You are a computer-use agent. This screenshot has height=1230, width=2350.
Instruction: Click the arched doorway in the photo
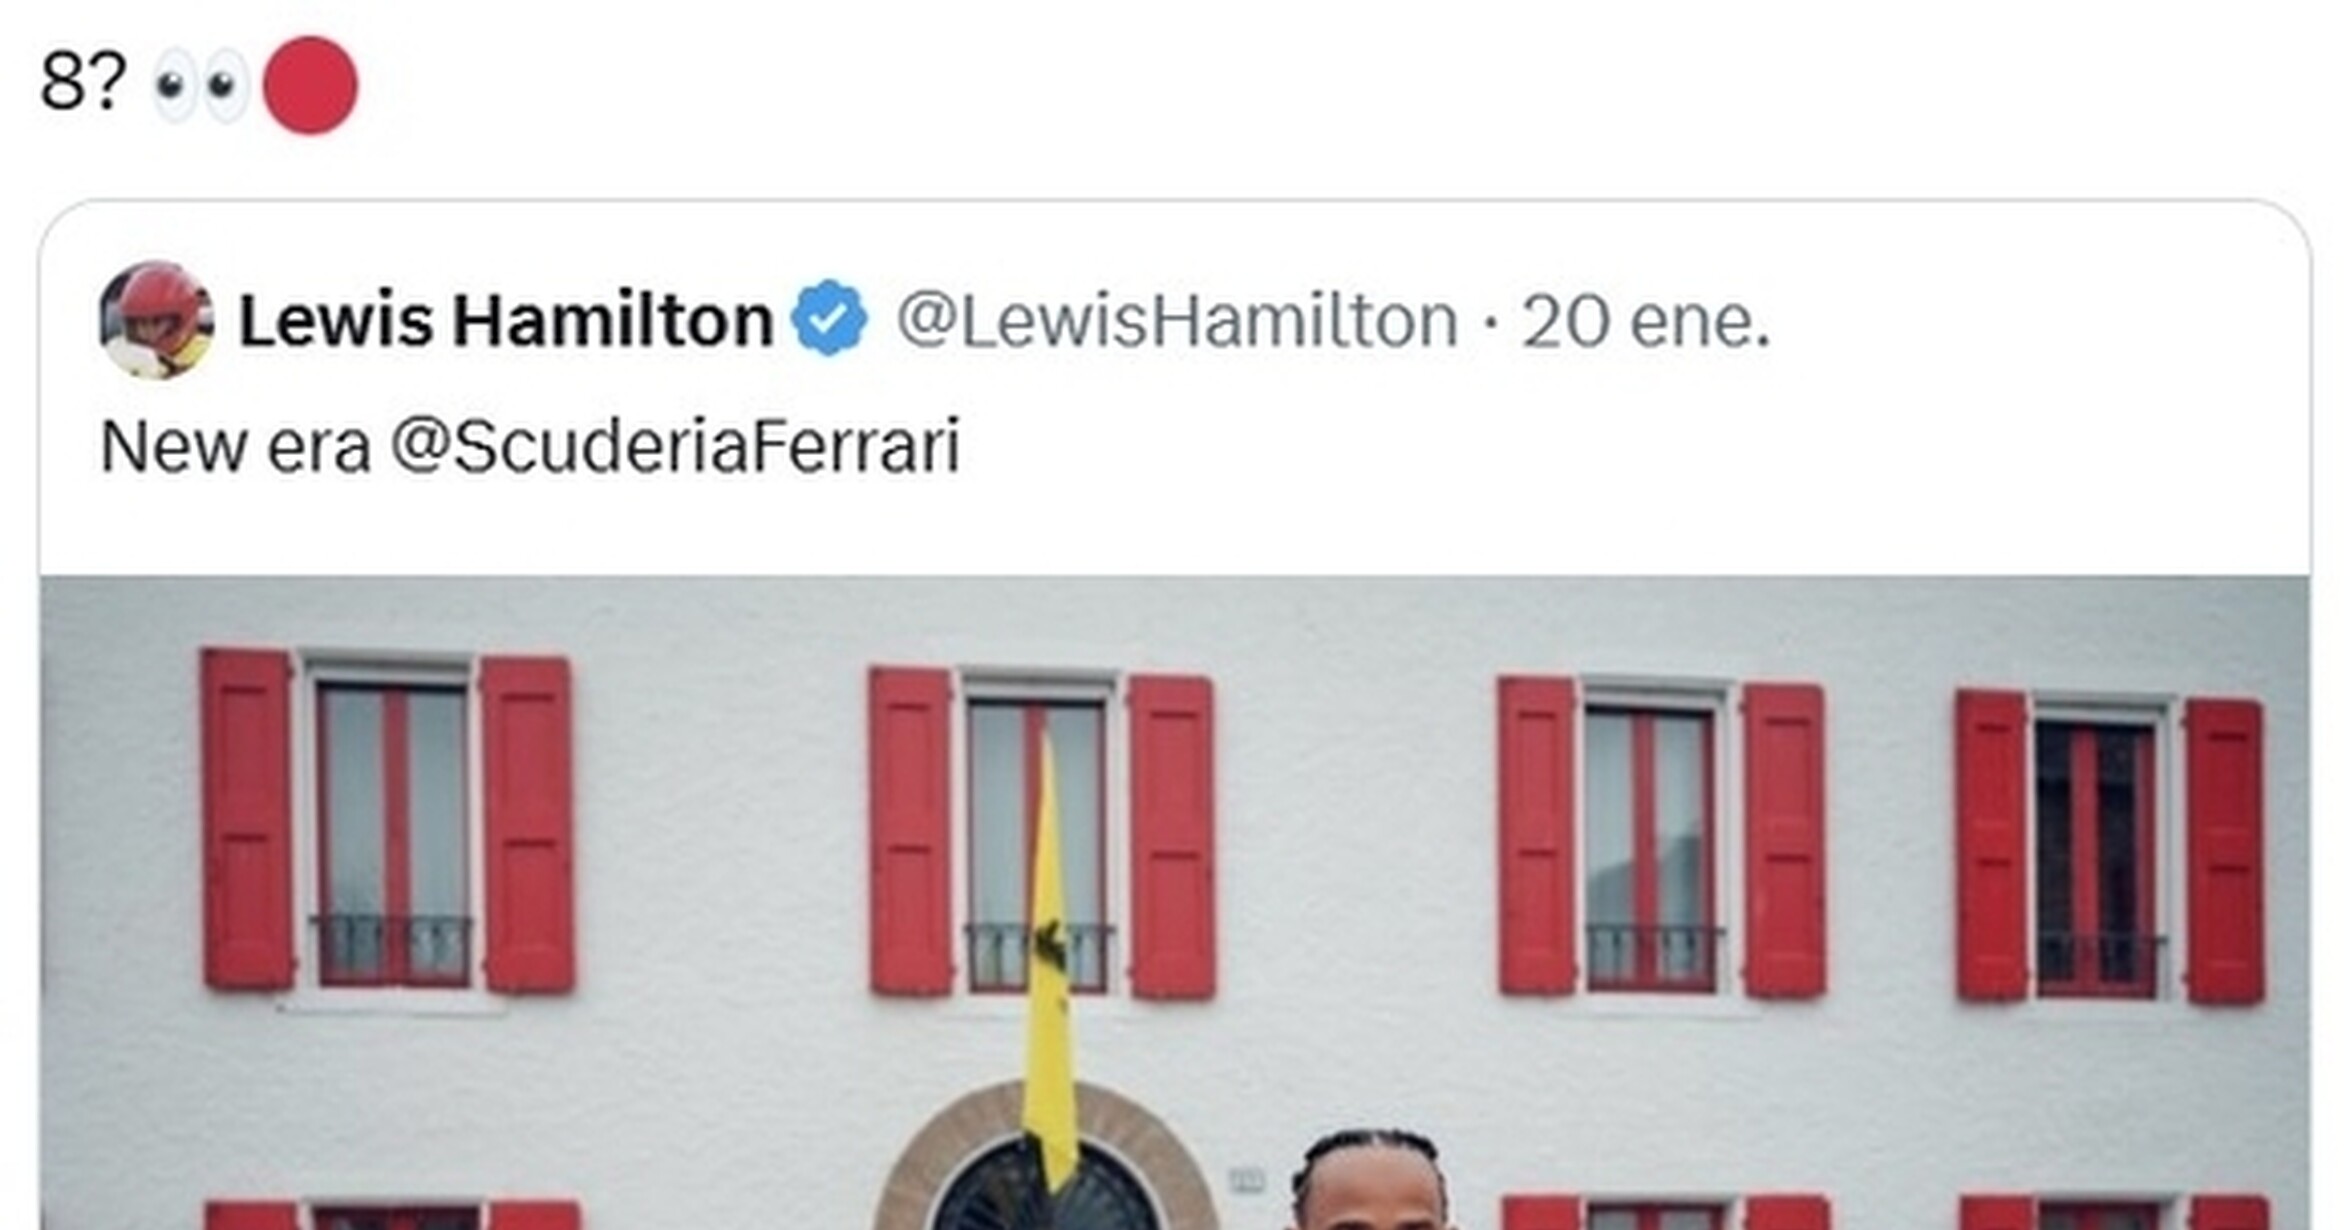pyautogui.click(x=1045, y=1158)
